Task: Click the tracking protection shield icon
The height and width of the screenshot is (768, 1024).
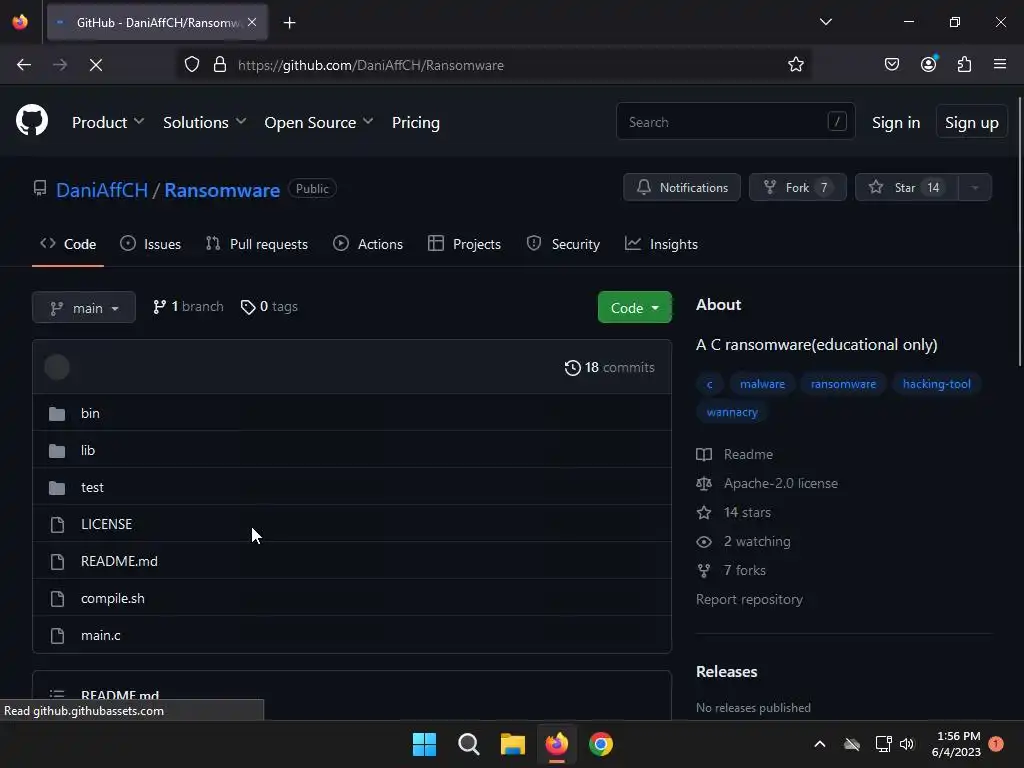Action: (x=191, y=65)
